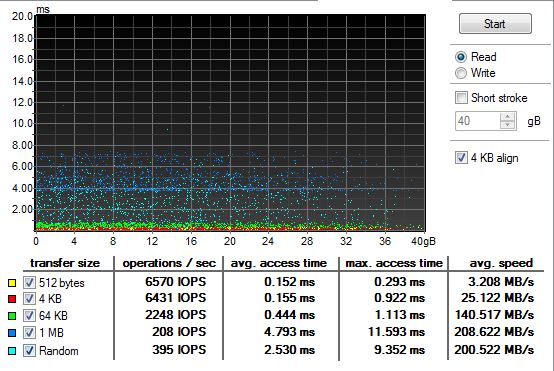
Task: Uncheck the 512 bytes transfer size checkbox
Action: (29, 283)
